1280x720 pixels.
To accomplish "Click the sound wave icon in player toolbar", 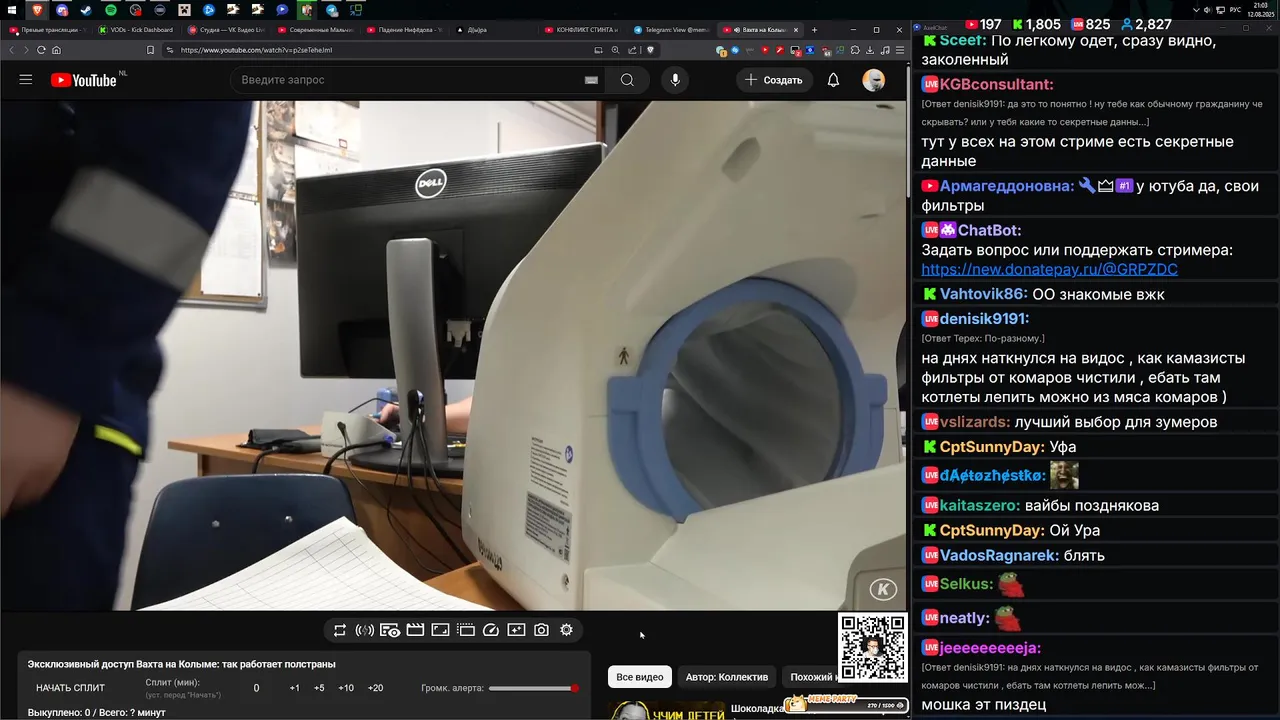I will click(x=365, y=630).
